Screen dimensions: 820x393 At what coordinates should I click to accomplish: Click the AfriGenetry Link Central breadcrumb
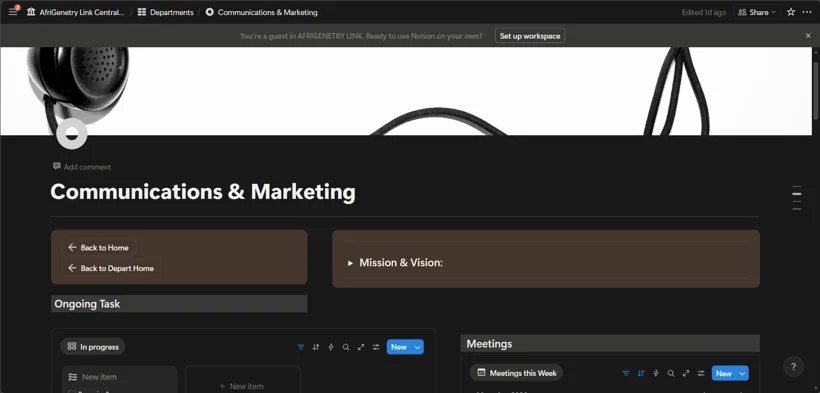tap(76, 12)
